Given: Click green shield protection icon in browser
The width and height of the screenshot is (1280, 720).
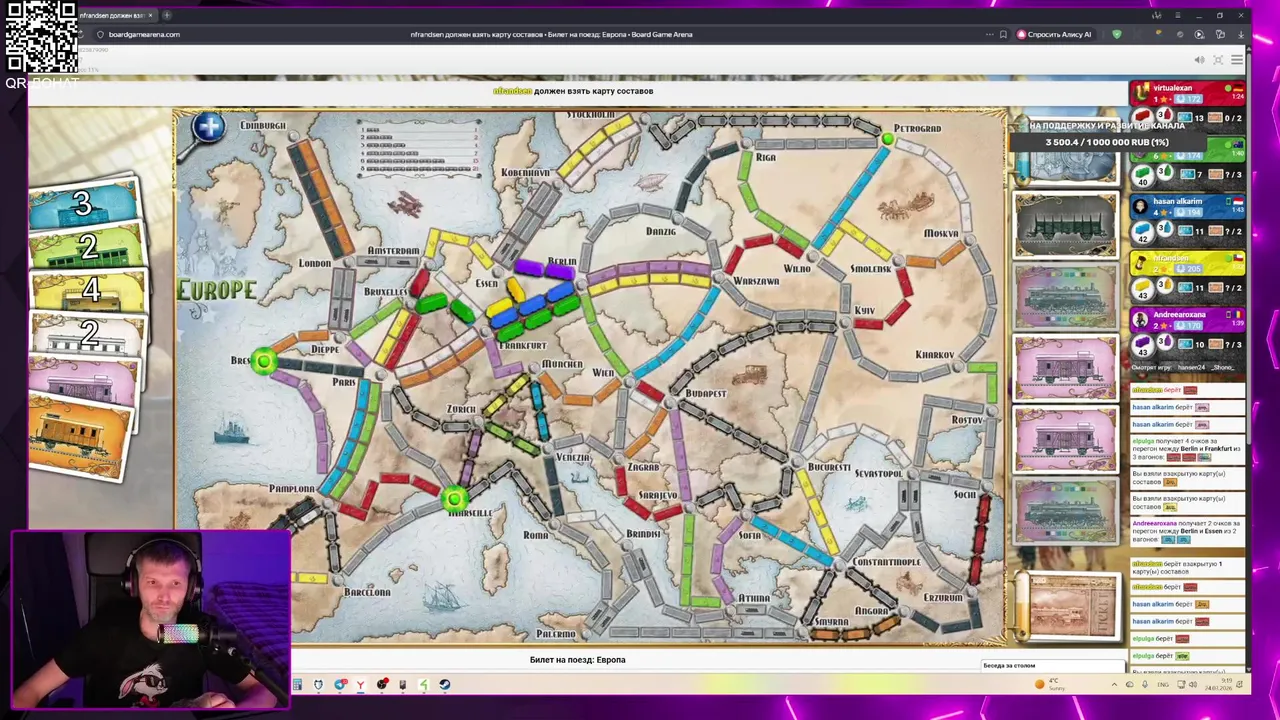Looking at the screenshot, I should 1117,34.
